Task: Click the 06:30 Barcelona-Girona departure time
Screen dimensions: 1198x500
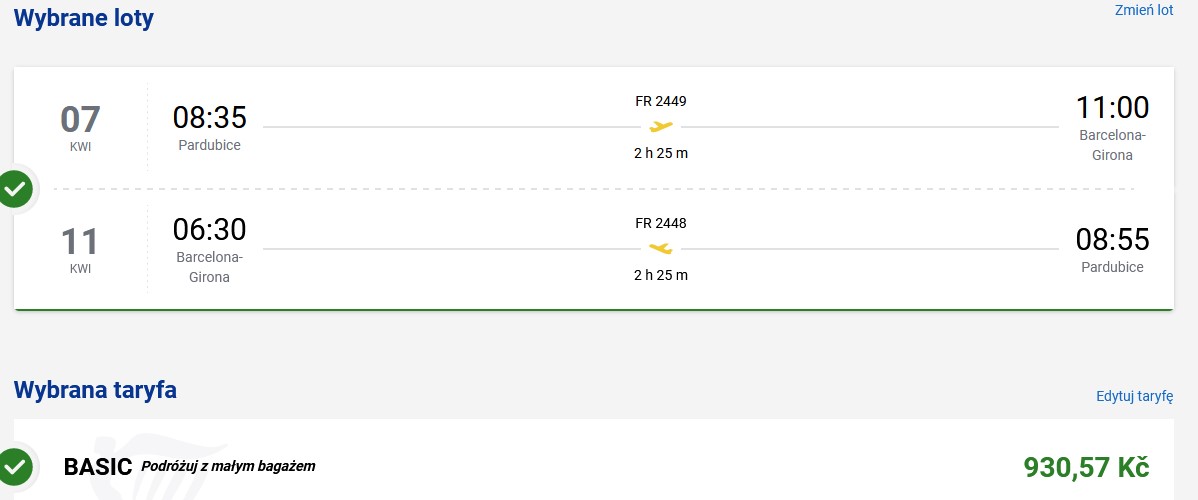Action: [209, 229]
